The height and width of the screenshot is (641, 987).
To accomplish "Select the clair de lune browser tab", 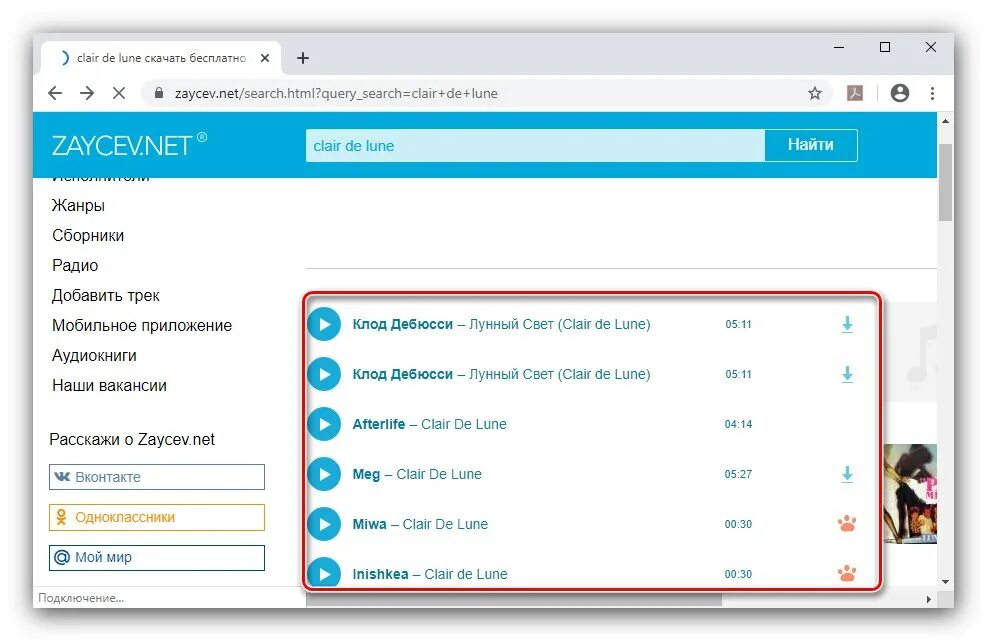I will [x=161, y=58].
